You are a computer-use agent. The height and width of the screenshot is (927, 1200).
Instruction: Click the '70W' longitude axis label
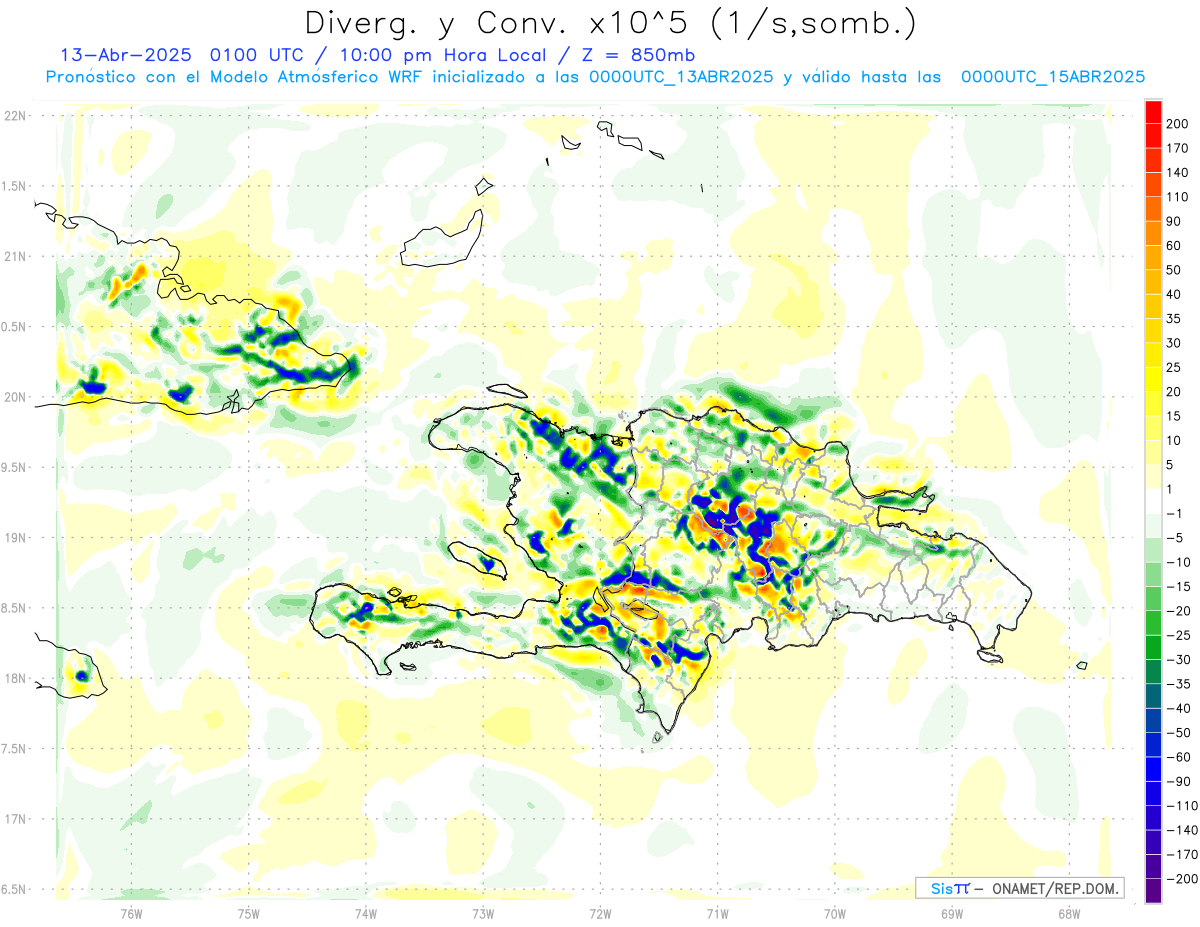click(x=835, y=913)
